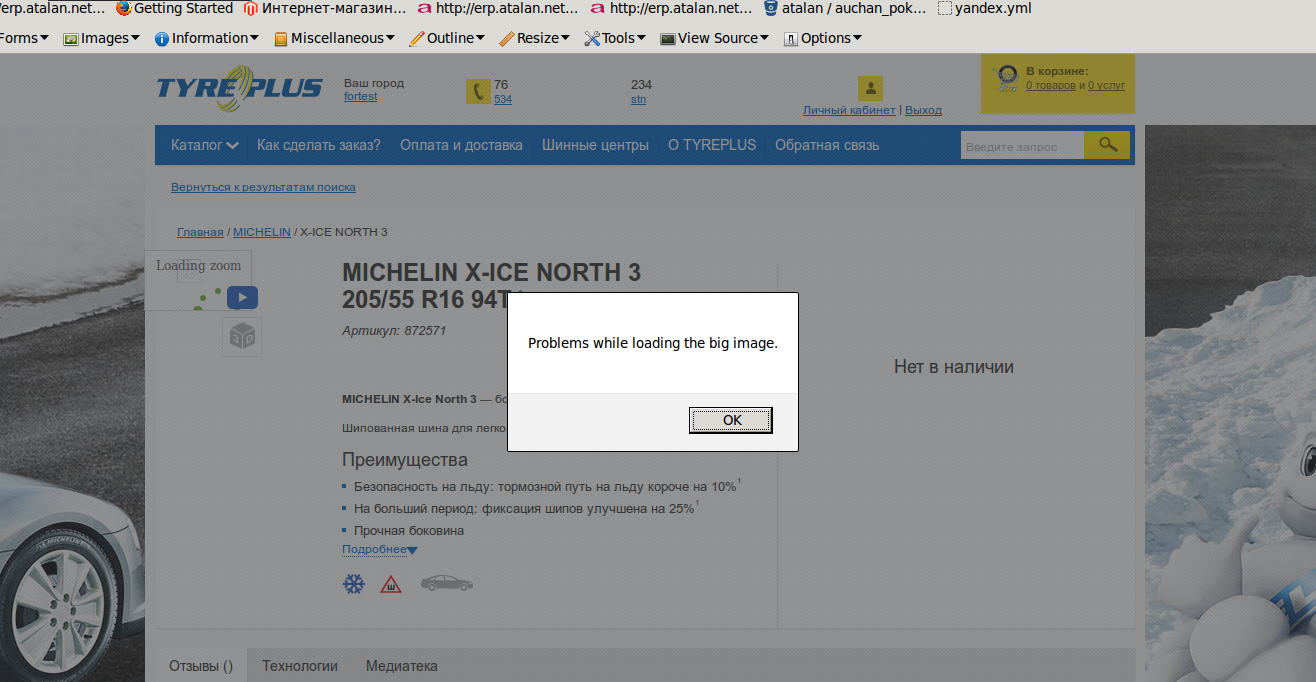
Task: Click the Прочная боковина bullet text
Action: point(409,531)
